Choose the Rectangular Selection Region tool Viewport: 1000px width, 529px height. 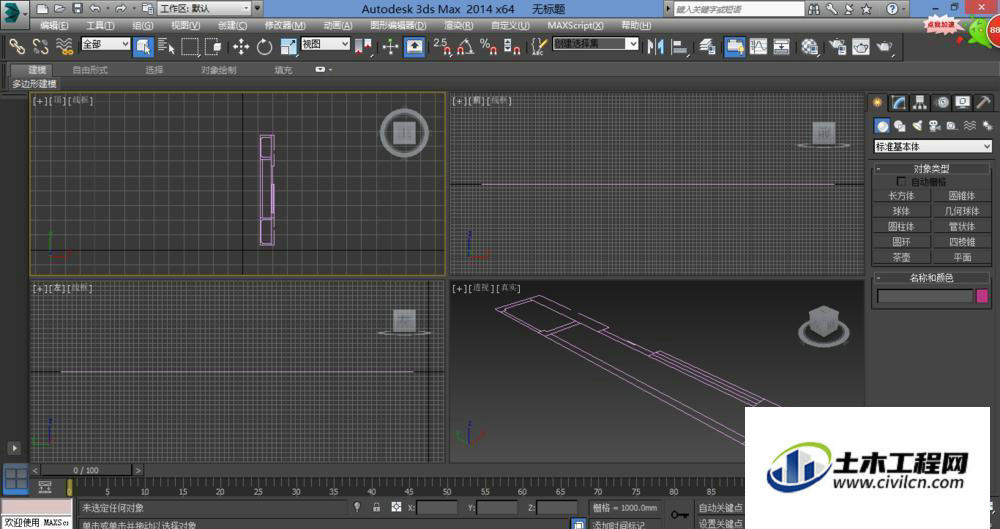tap(190, 47)
